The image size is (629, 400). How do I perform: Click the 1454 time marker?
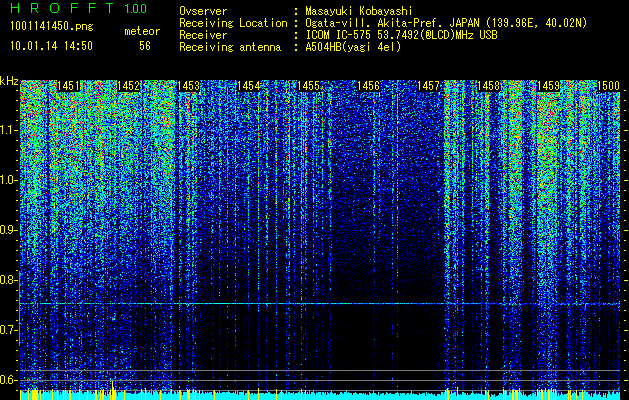tap(248, 86)
